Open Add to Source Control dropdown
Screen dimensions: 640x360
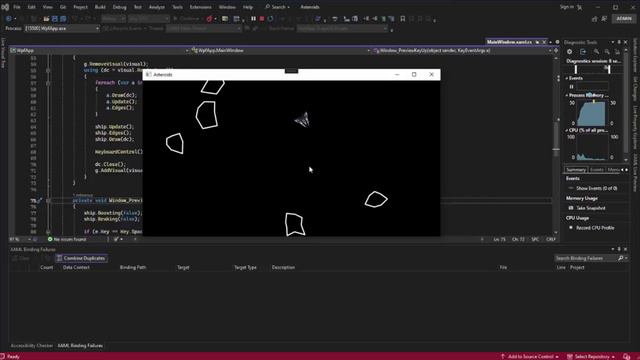tap(530, 357)
